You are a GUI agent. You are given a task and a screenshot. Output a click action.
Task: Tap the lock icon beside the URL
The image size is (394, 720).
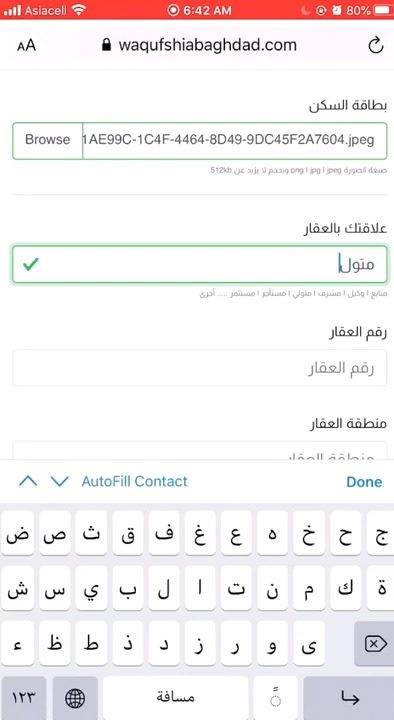click(107, 45)
